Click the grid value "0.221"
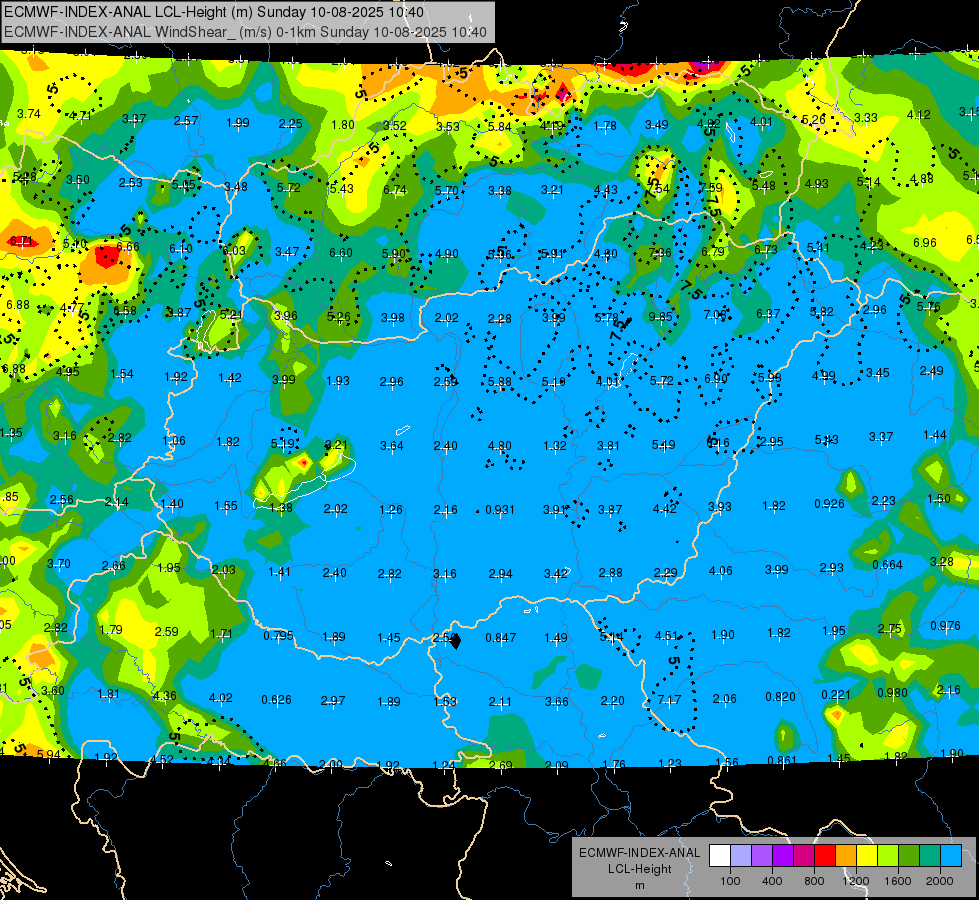Screen dimensions: 979x900 [836, 695]
